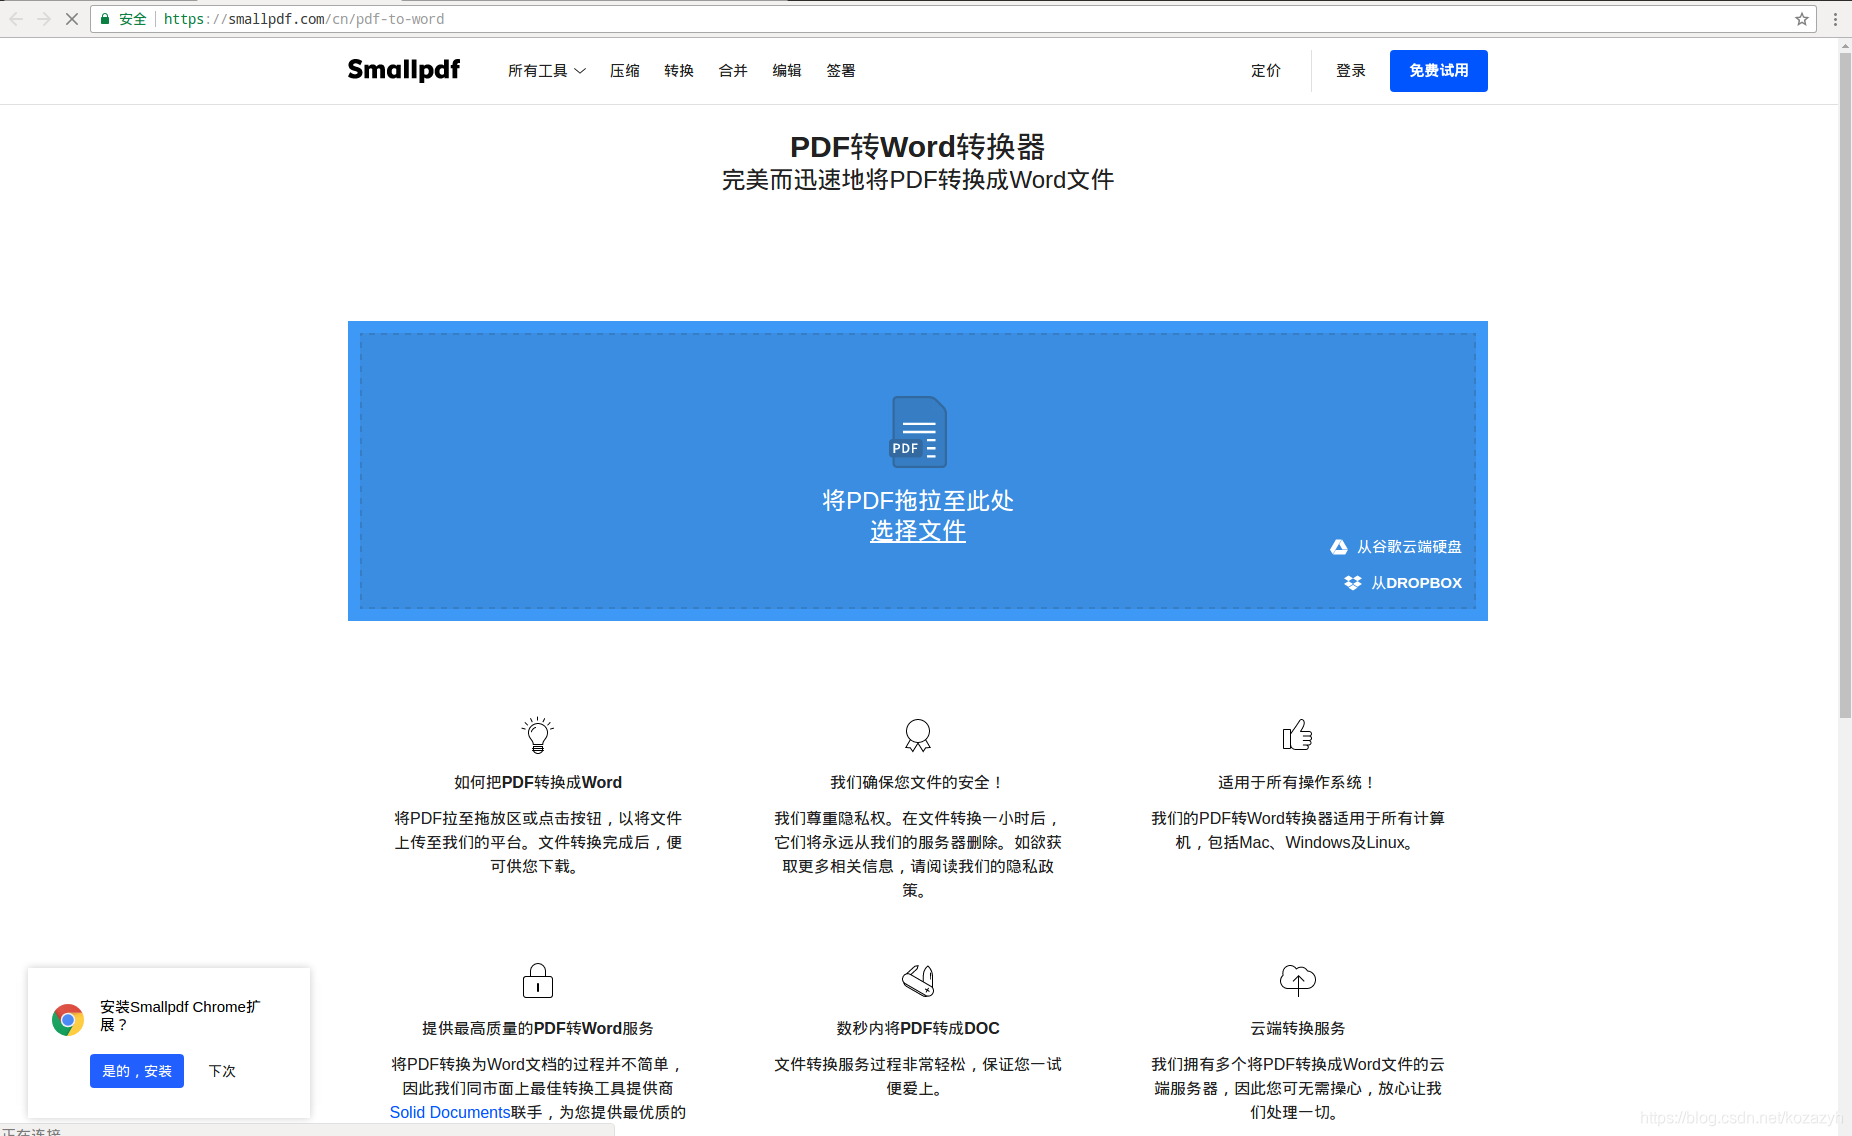Open the 编辑 menu item
Viewport: 1852px width, 1136px height.
point(787,71)
